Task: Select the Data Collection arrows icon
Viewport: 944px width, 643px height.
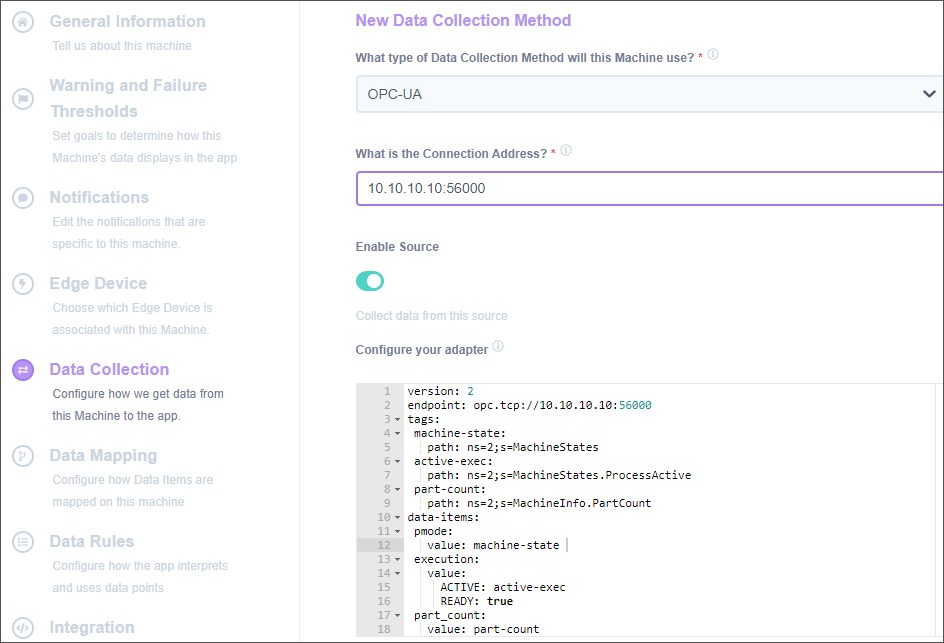Action: point(22,369)
